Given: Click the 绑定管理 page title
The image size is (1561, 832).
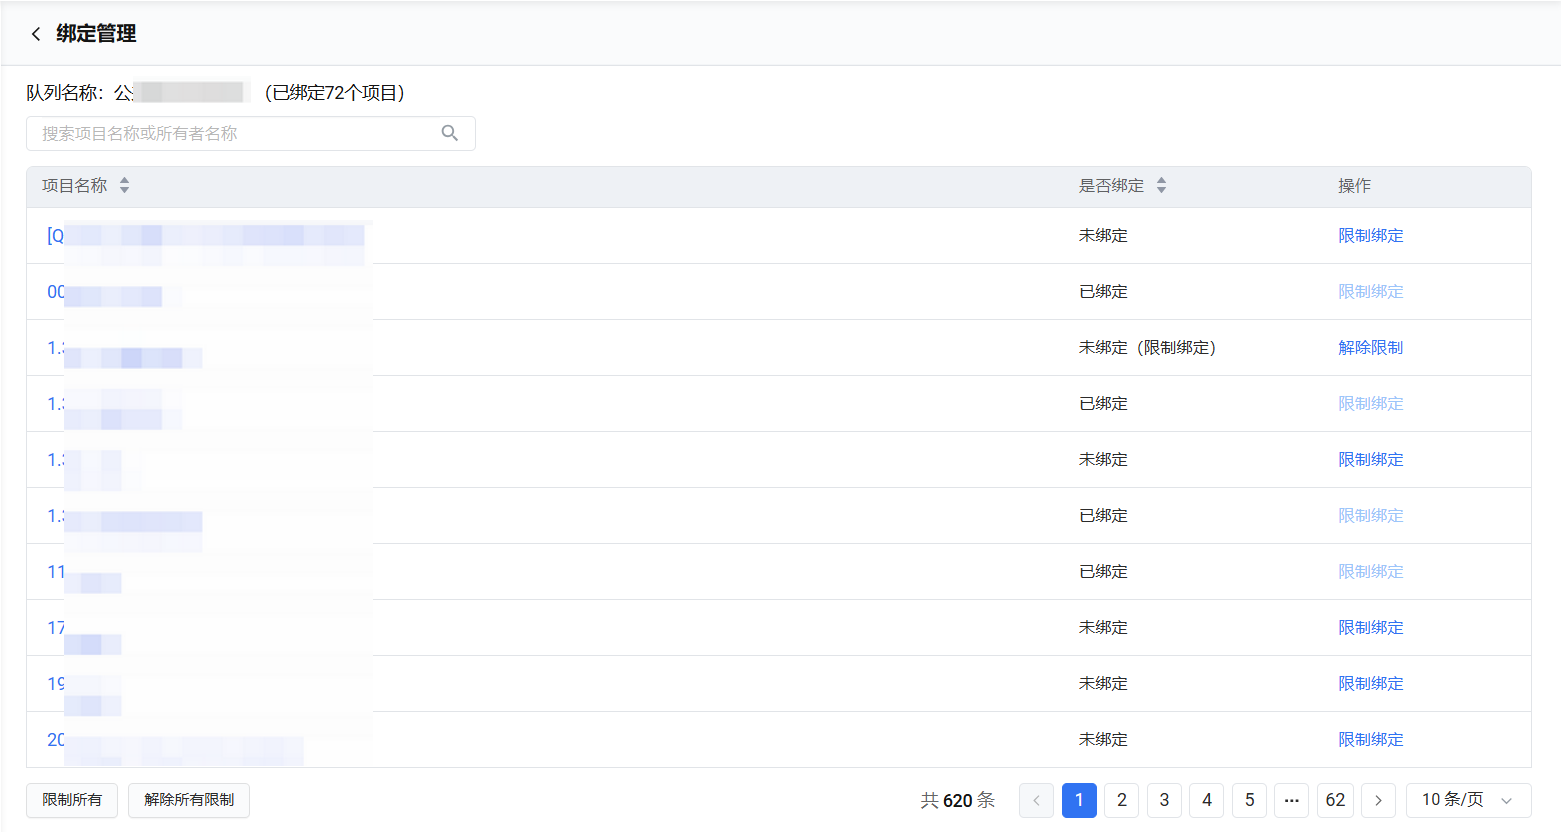Looking at the screenshot, I should 96,34.
